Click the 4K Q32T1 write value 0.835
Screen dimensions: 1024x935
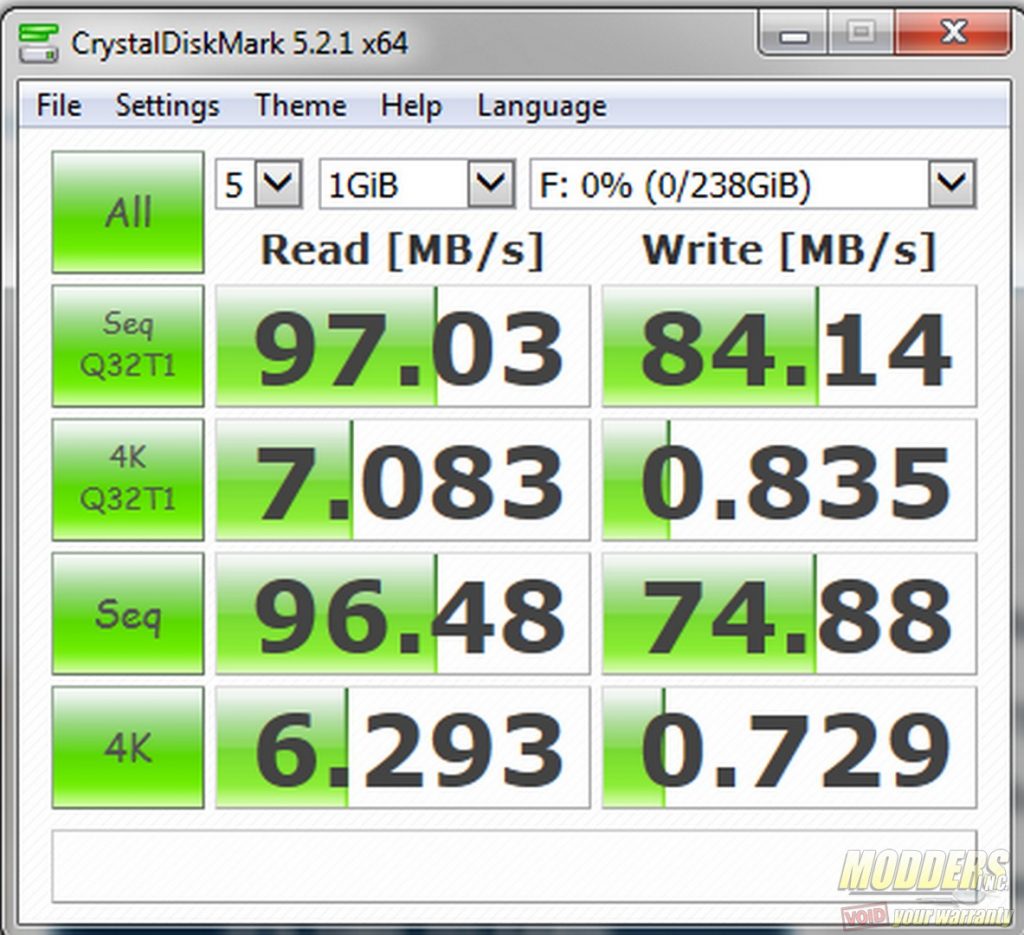coord(789,480)
